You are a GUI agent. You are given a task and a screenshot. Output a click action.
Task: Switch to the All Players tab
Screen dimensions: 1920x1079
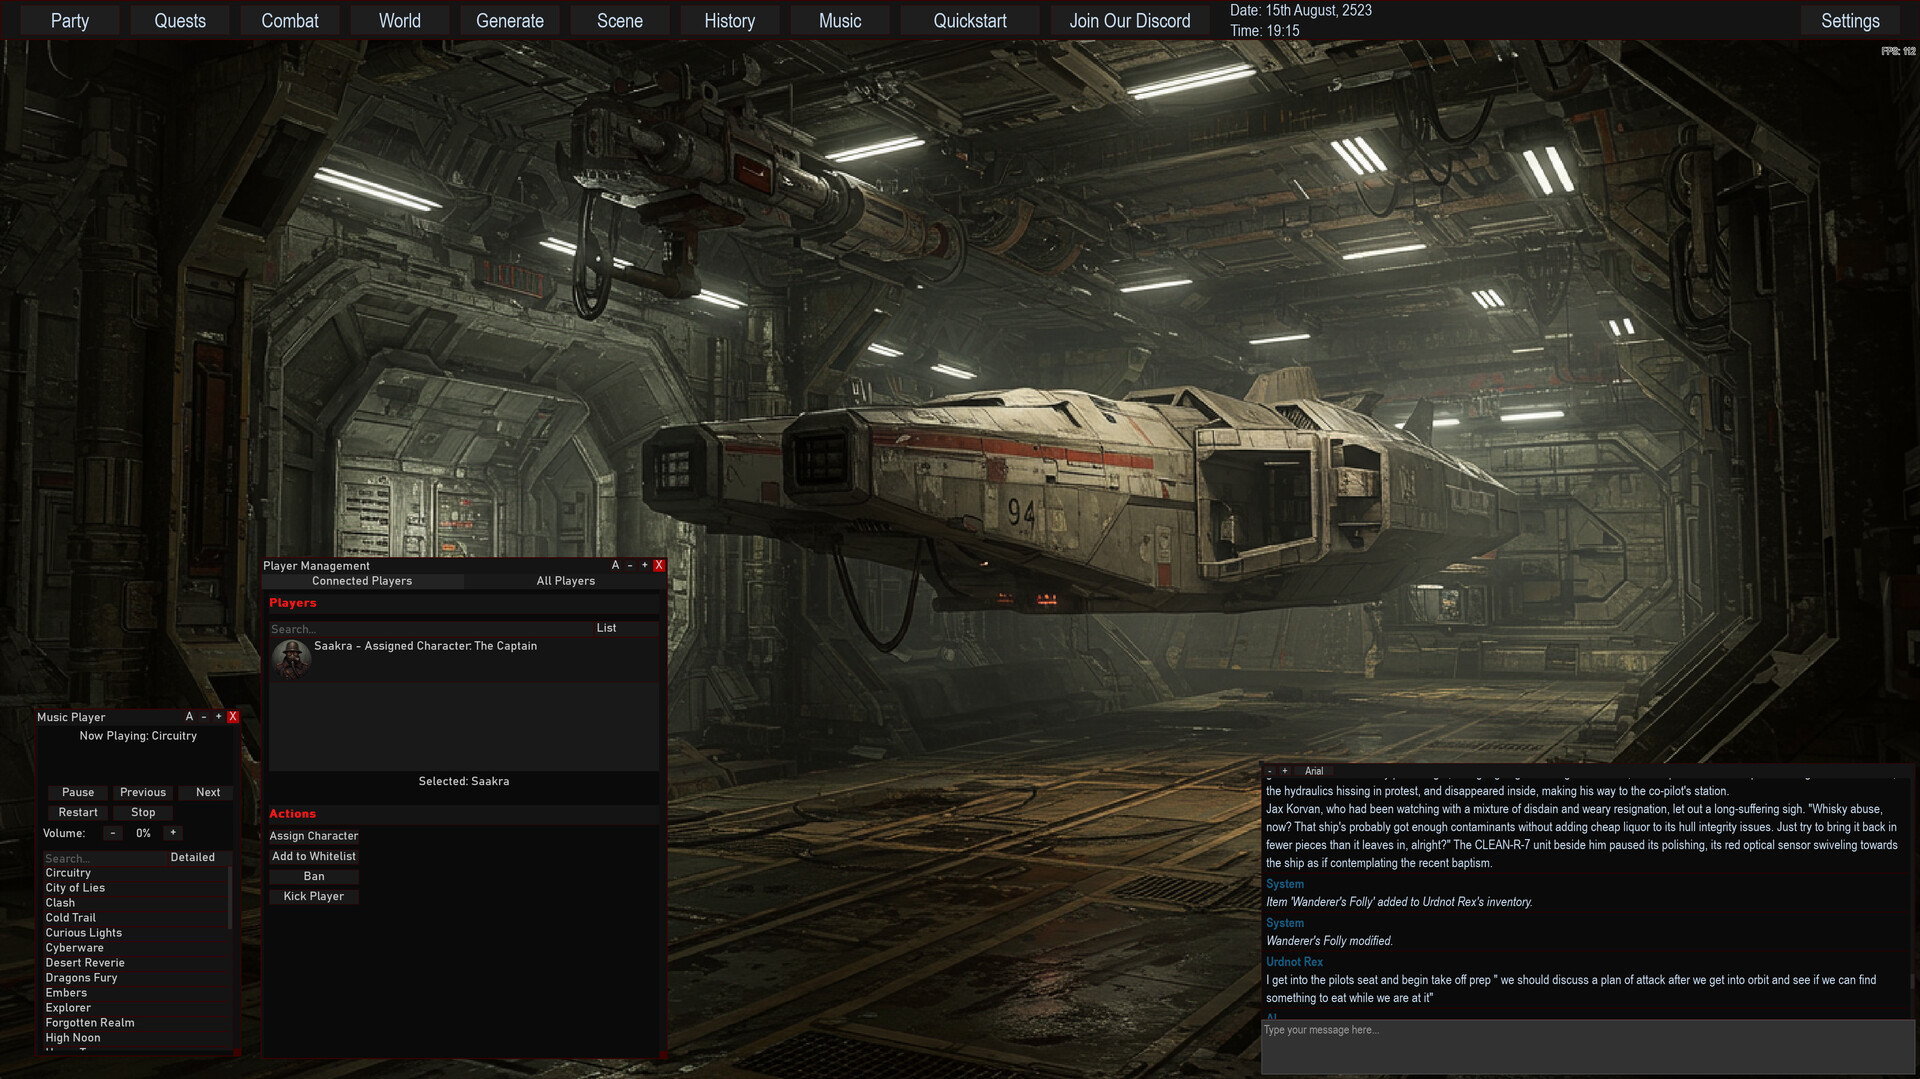565,580
